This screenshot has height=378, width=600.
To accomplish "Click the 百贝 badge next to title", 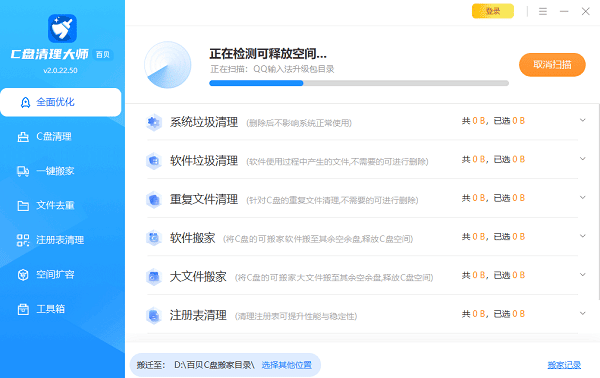I will tap(103, 55).
